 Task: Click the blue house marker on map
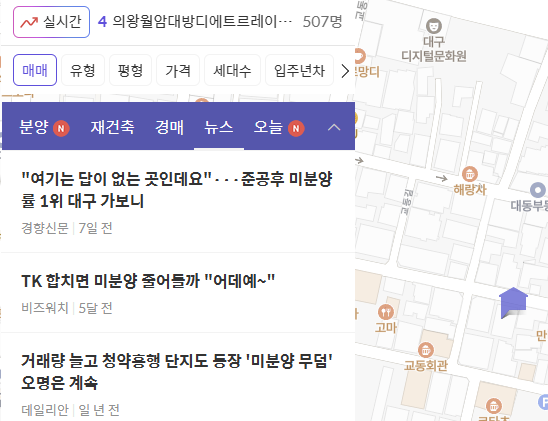coord(513,302)
